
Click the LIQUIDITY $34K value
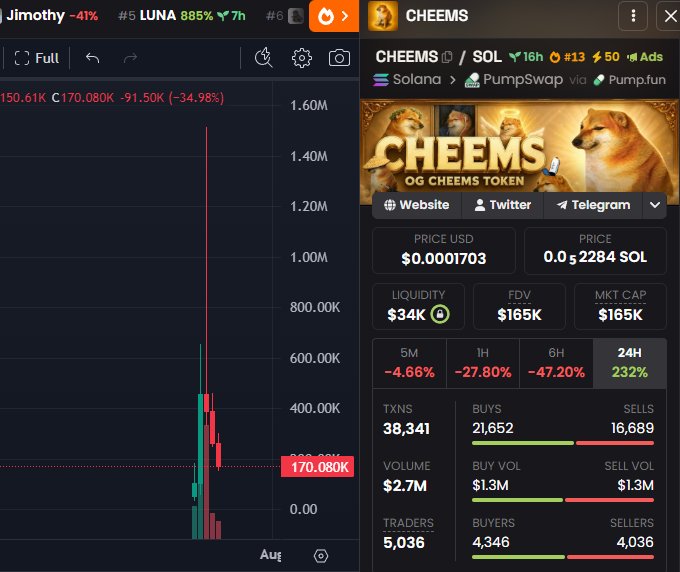pyautogui.click(x=406, y=314)
